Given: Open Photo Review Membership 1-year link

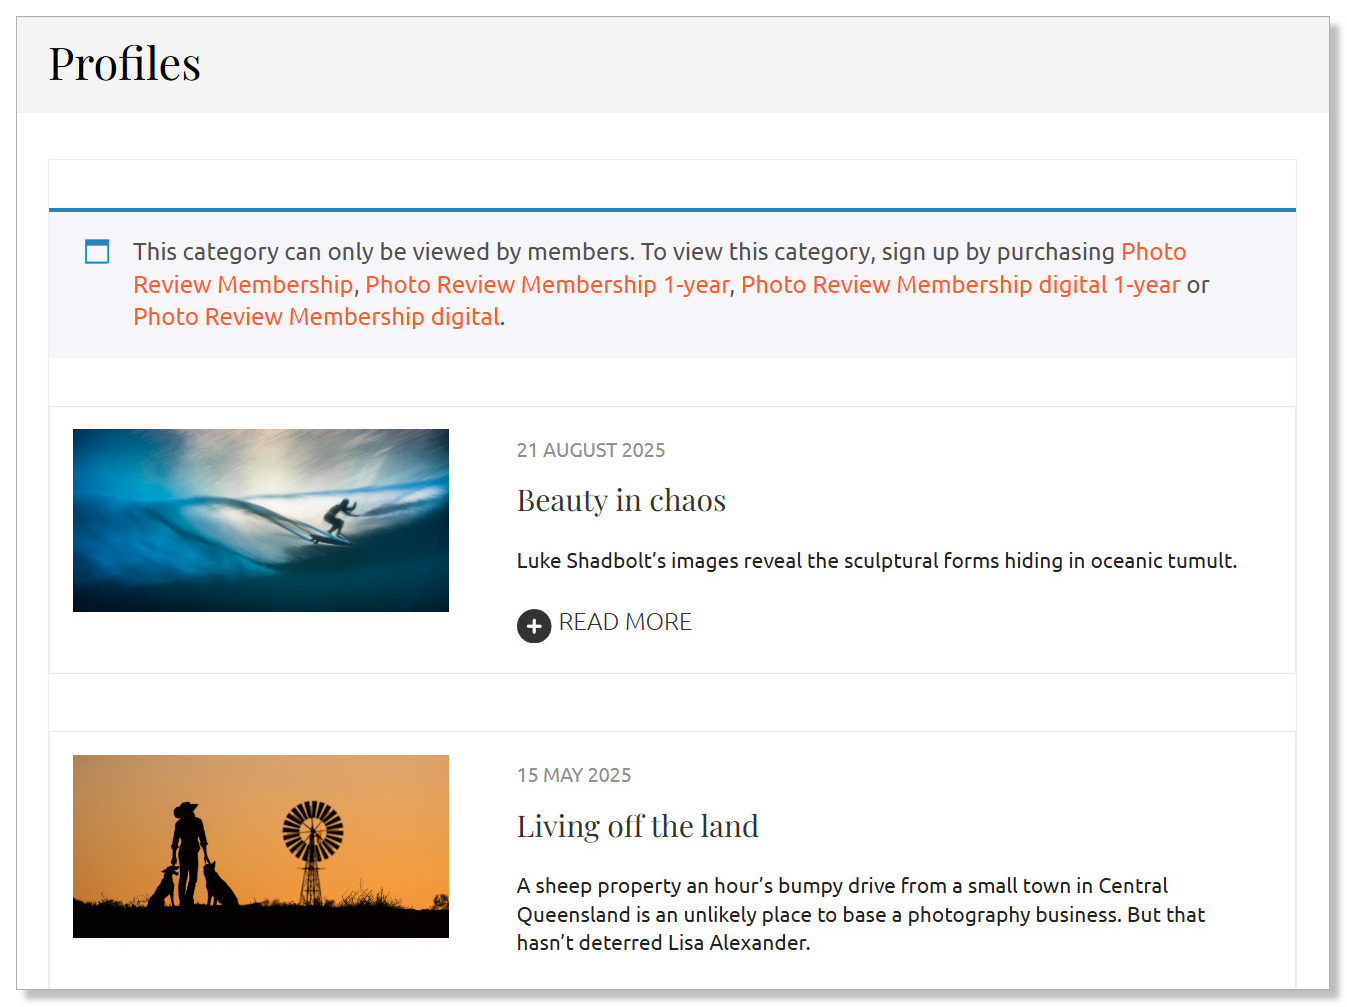Looking at the screenshot, I should tap(547, 285).
